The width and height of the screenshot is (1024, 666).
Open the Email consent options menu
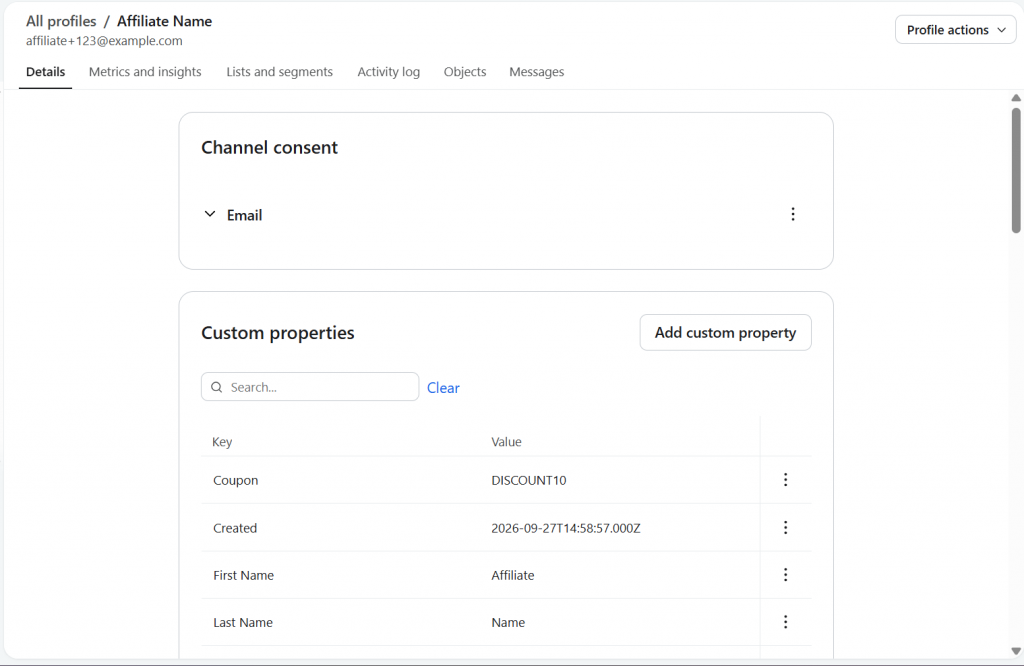[x=793, y=214]
